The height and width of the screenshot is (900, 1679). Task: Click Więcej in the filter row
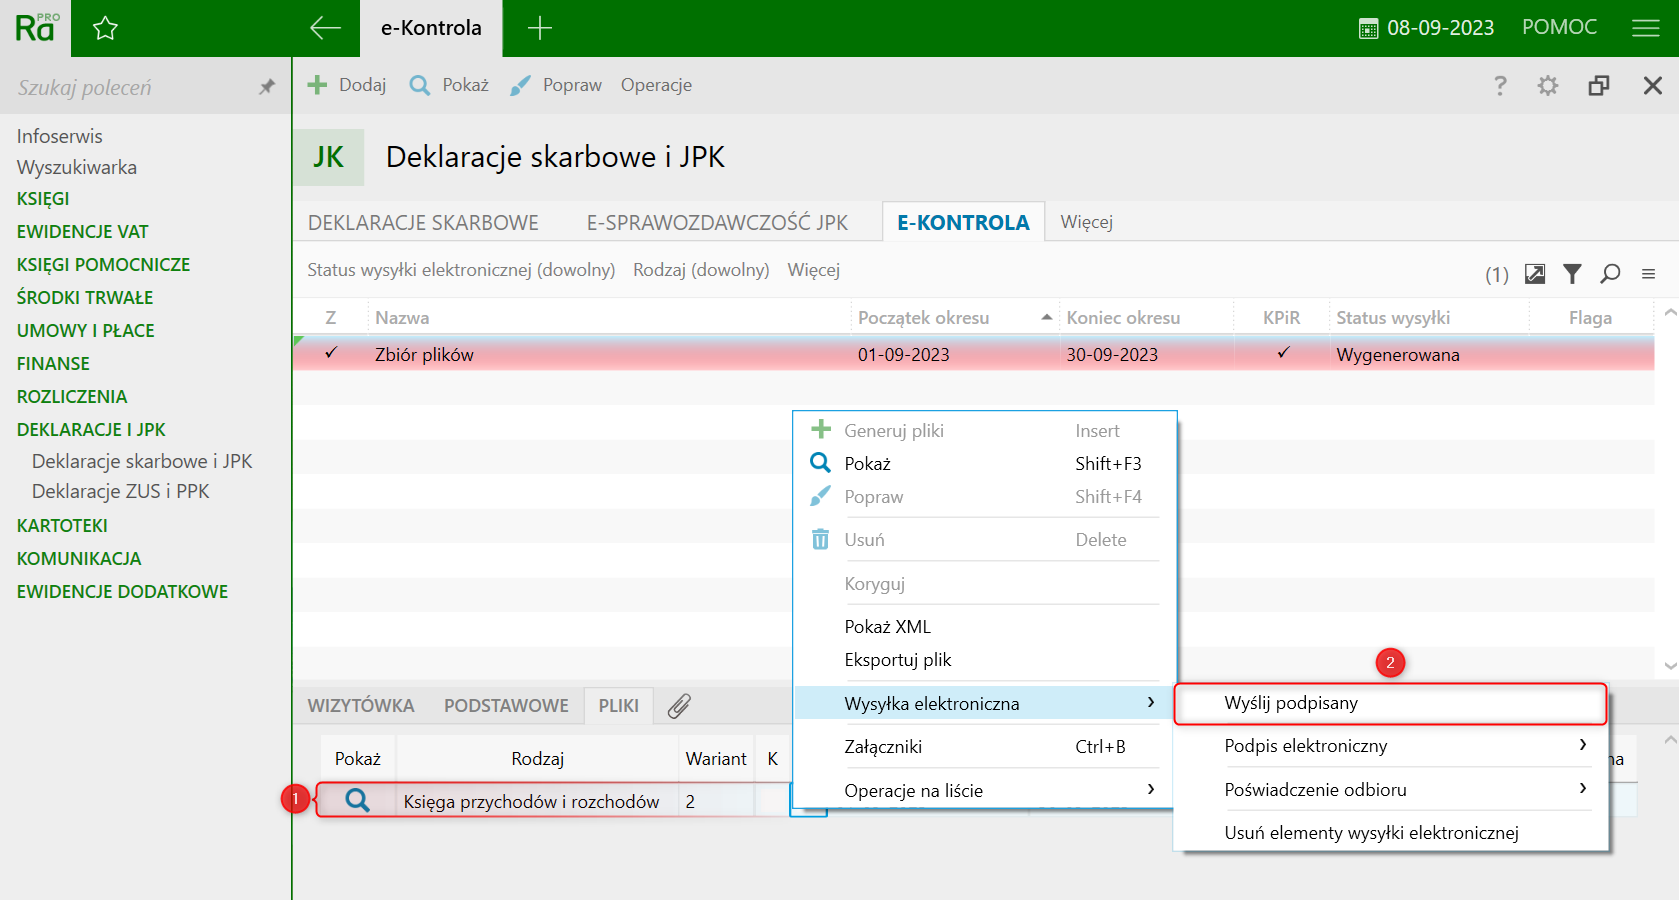click(x=813, y=270)
